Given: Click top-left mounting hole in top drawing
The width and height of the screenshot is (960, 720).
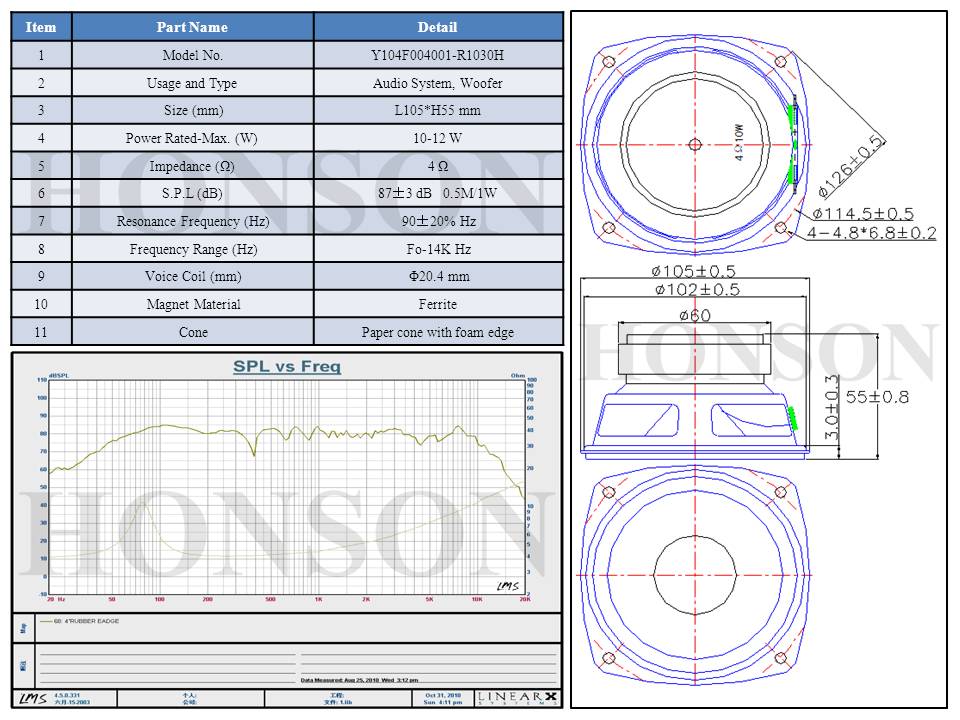Looking at the screenshot, I should pyautogui.click(x=609, y=60).
